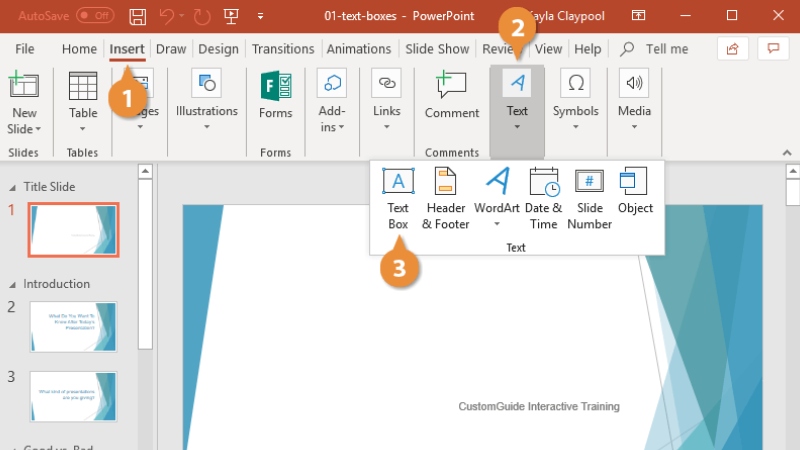Switch to the Home tab
Viewport: 800px width, 450px height.
[x=79, y=49]
